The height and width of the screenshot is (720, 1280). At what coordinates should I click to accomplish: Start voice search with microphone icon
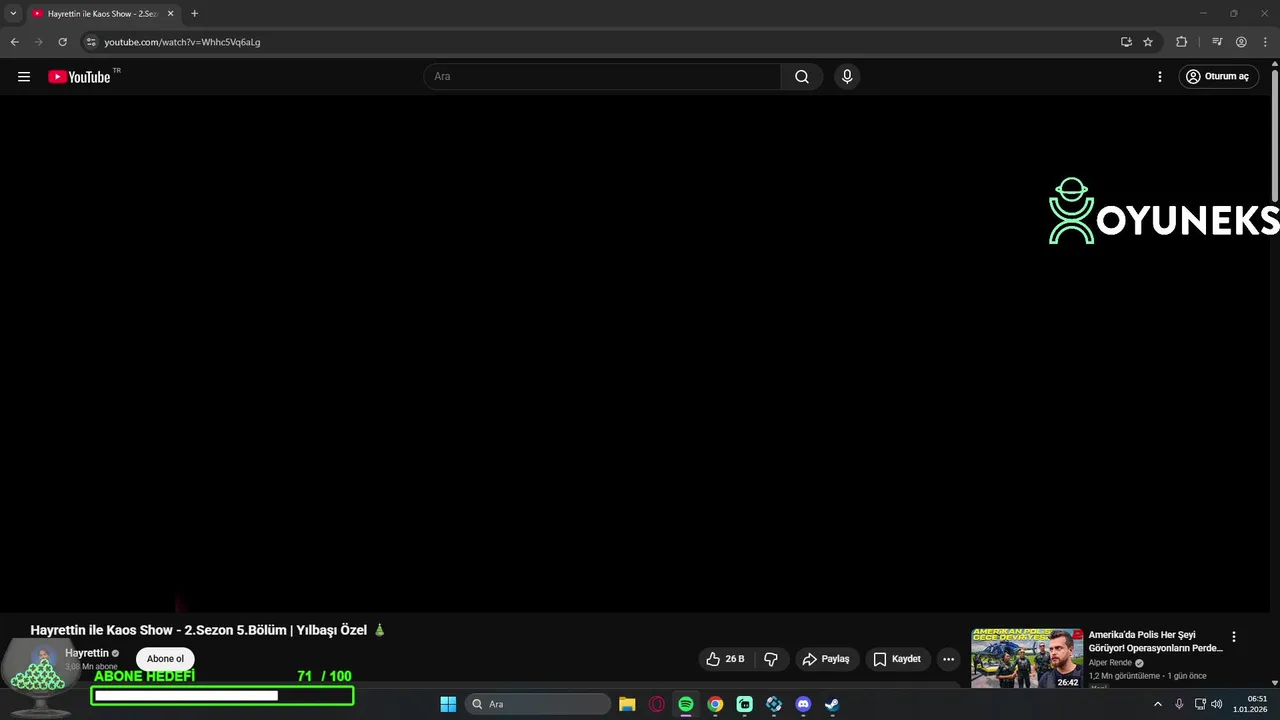[x=847, y=77]
